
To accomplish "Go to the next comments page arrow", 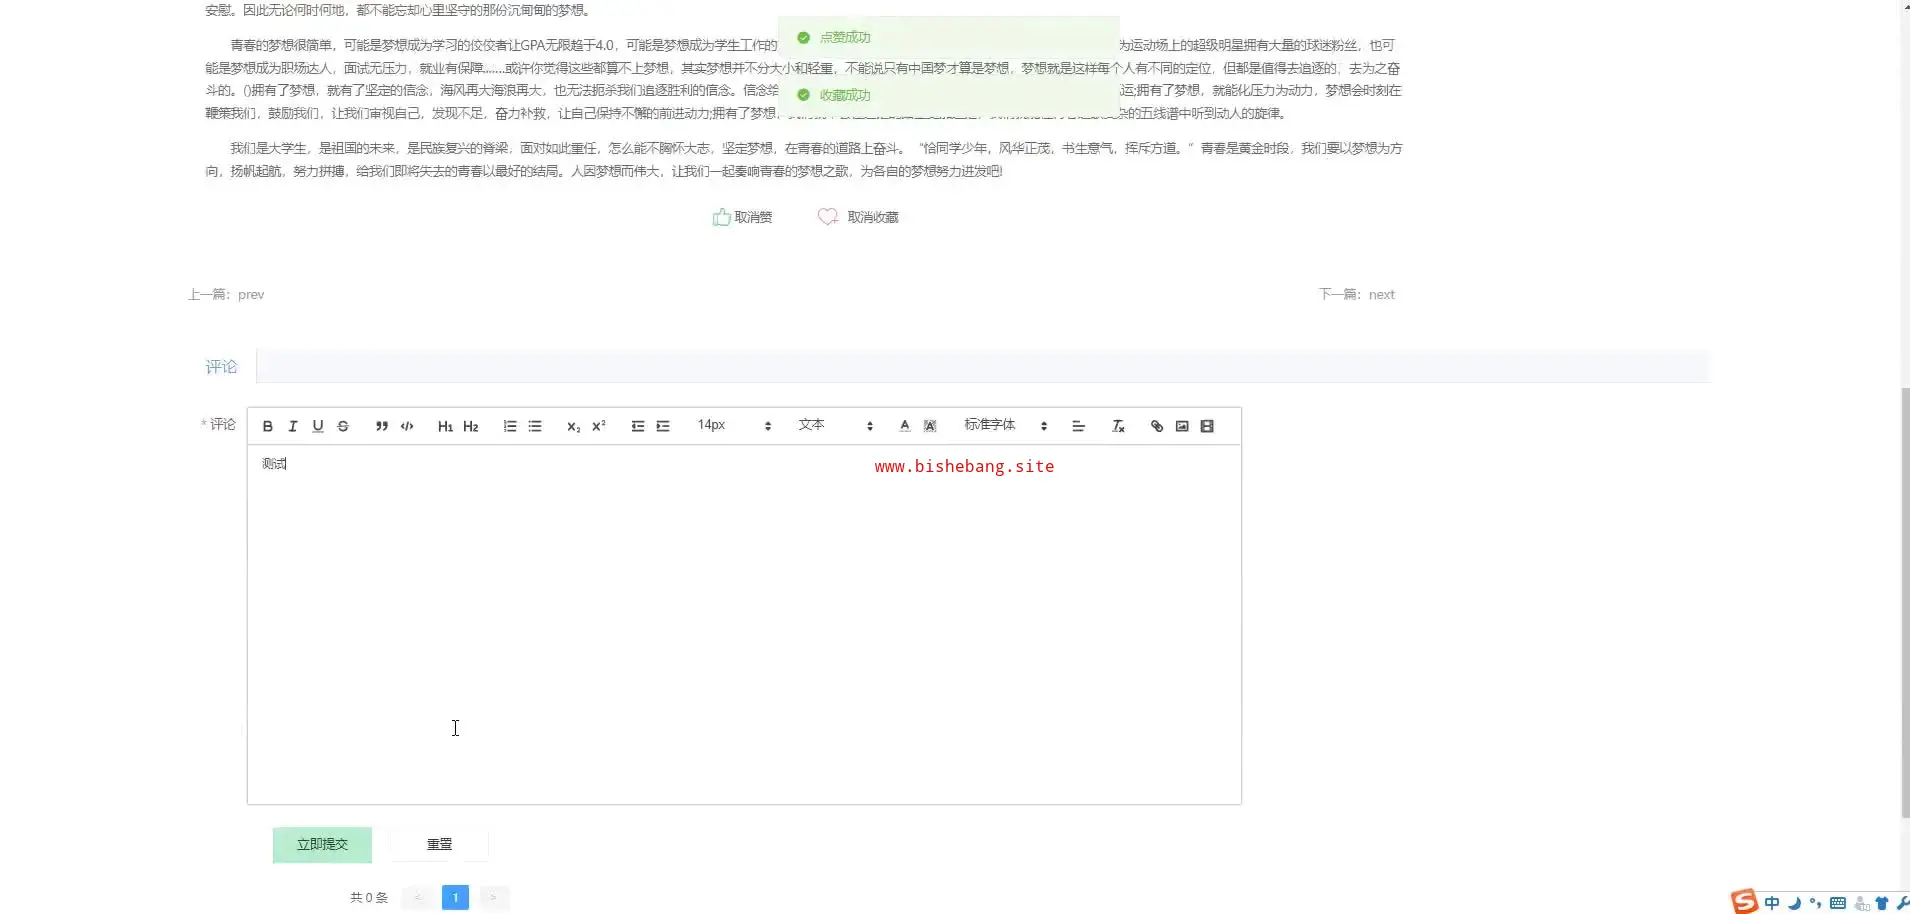I will (x=493, y=898).
